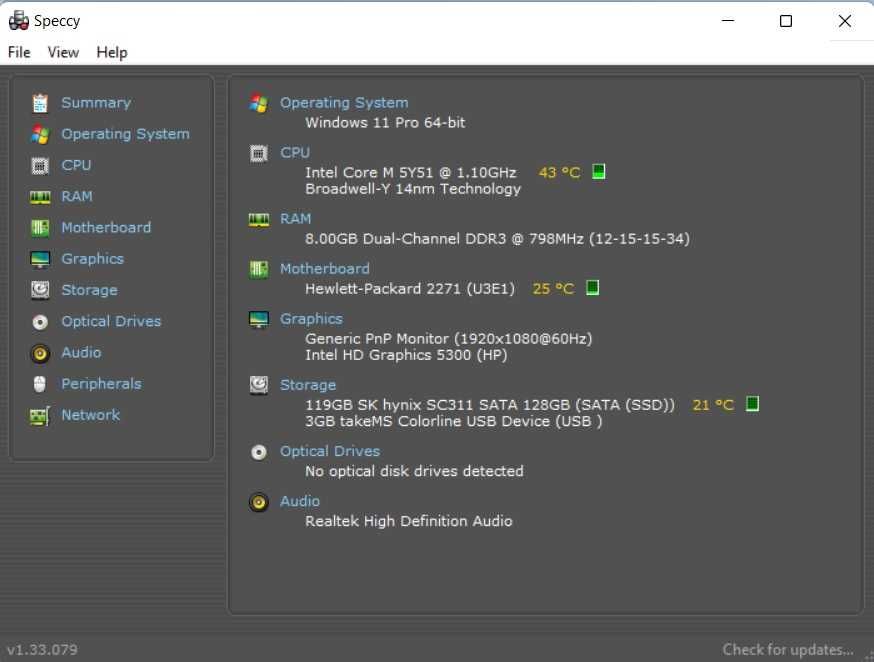Viewport: 874px width, 662px height.
Task: Click the Storage drive icon in main panel
Action: pyautogui.click(x=259, y=385)
